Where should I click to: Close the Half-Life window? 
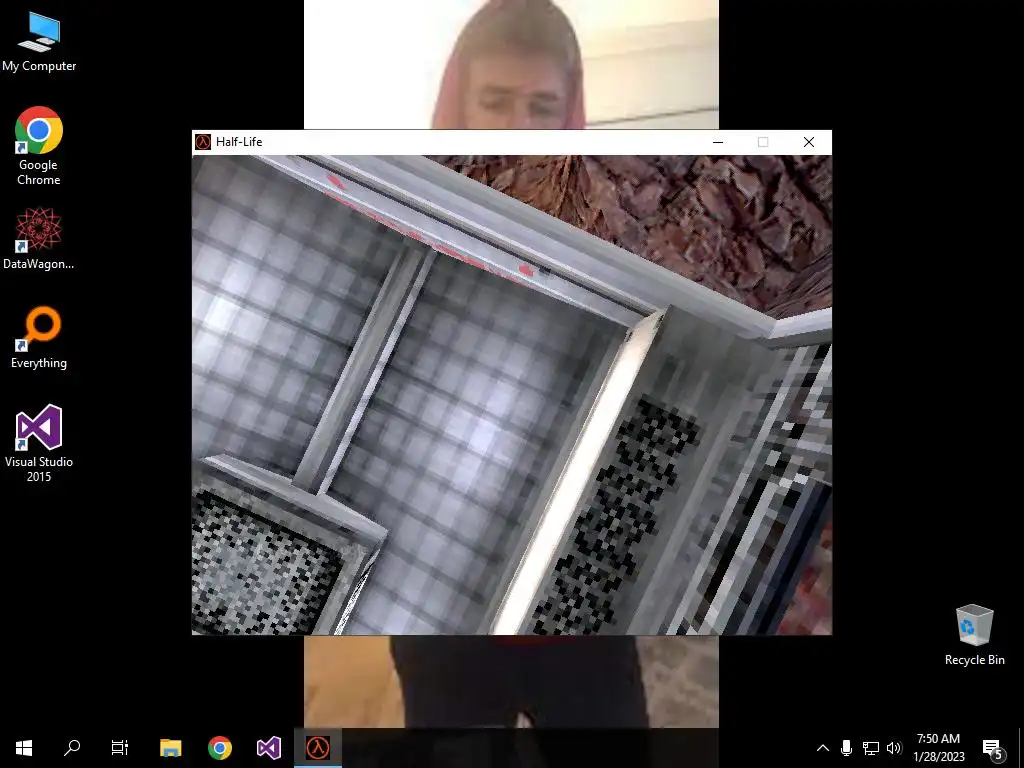tap(808, 142)
